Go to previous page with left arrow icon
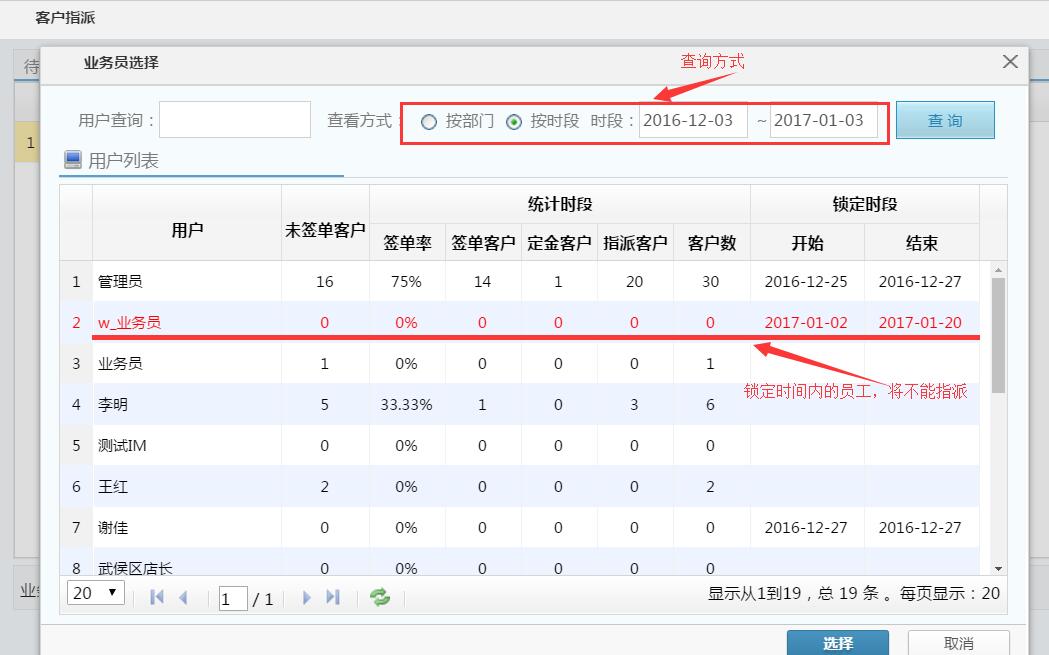The height and width of the screenshot is (655, 1049). (x=181, y=596)
